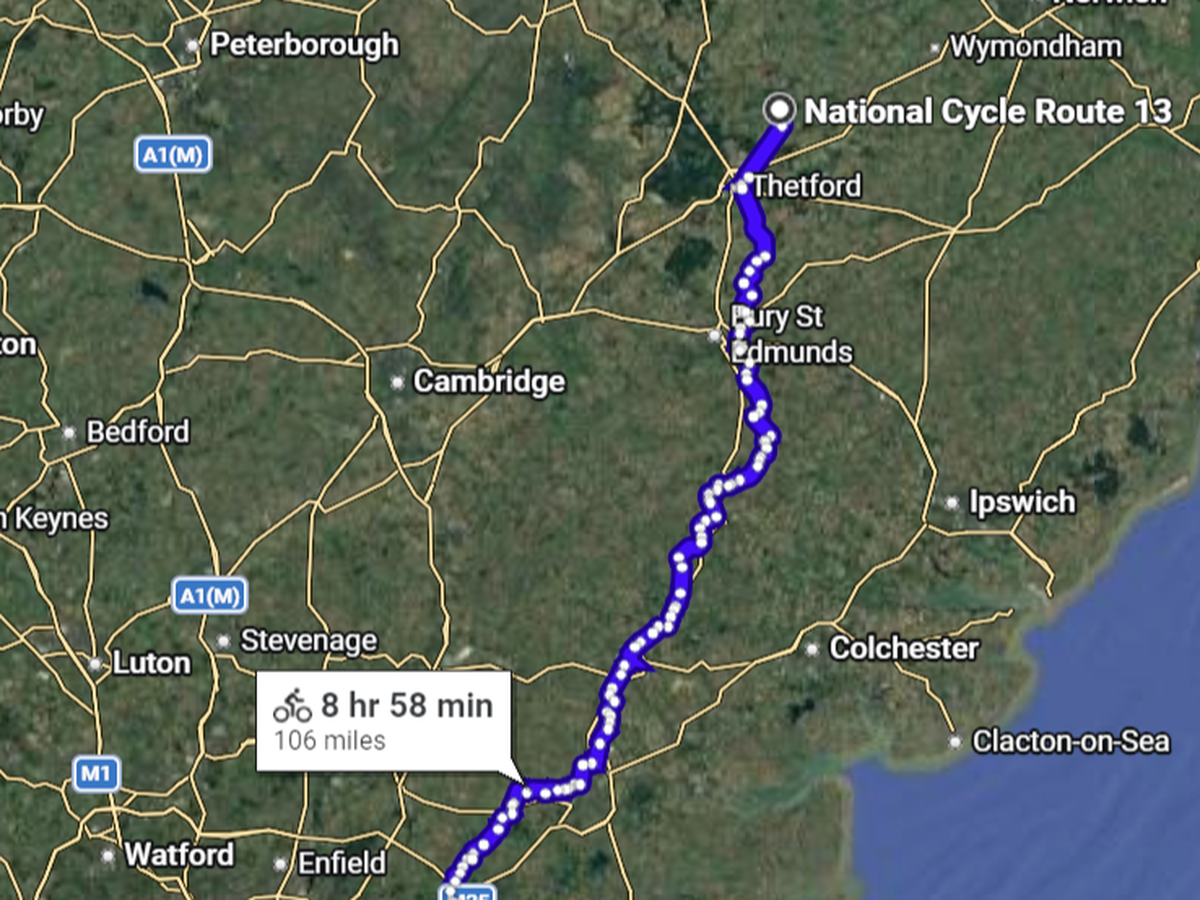The image size is (1200, 900).
Task: Select the Thetford town label
Action: (x=806, y=186)
